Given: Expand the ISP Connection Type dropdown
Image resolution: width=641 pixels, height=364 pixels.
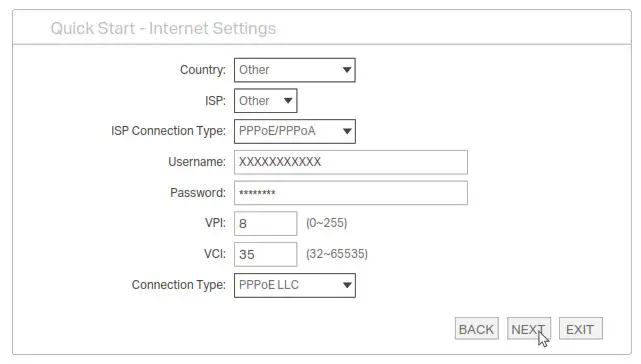Looking at the screenshot, I should tap(294, 131).
